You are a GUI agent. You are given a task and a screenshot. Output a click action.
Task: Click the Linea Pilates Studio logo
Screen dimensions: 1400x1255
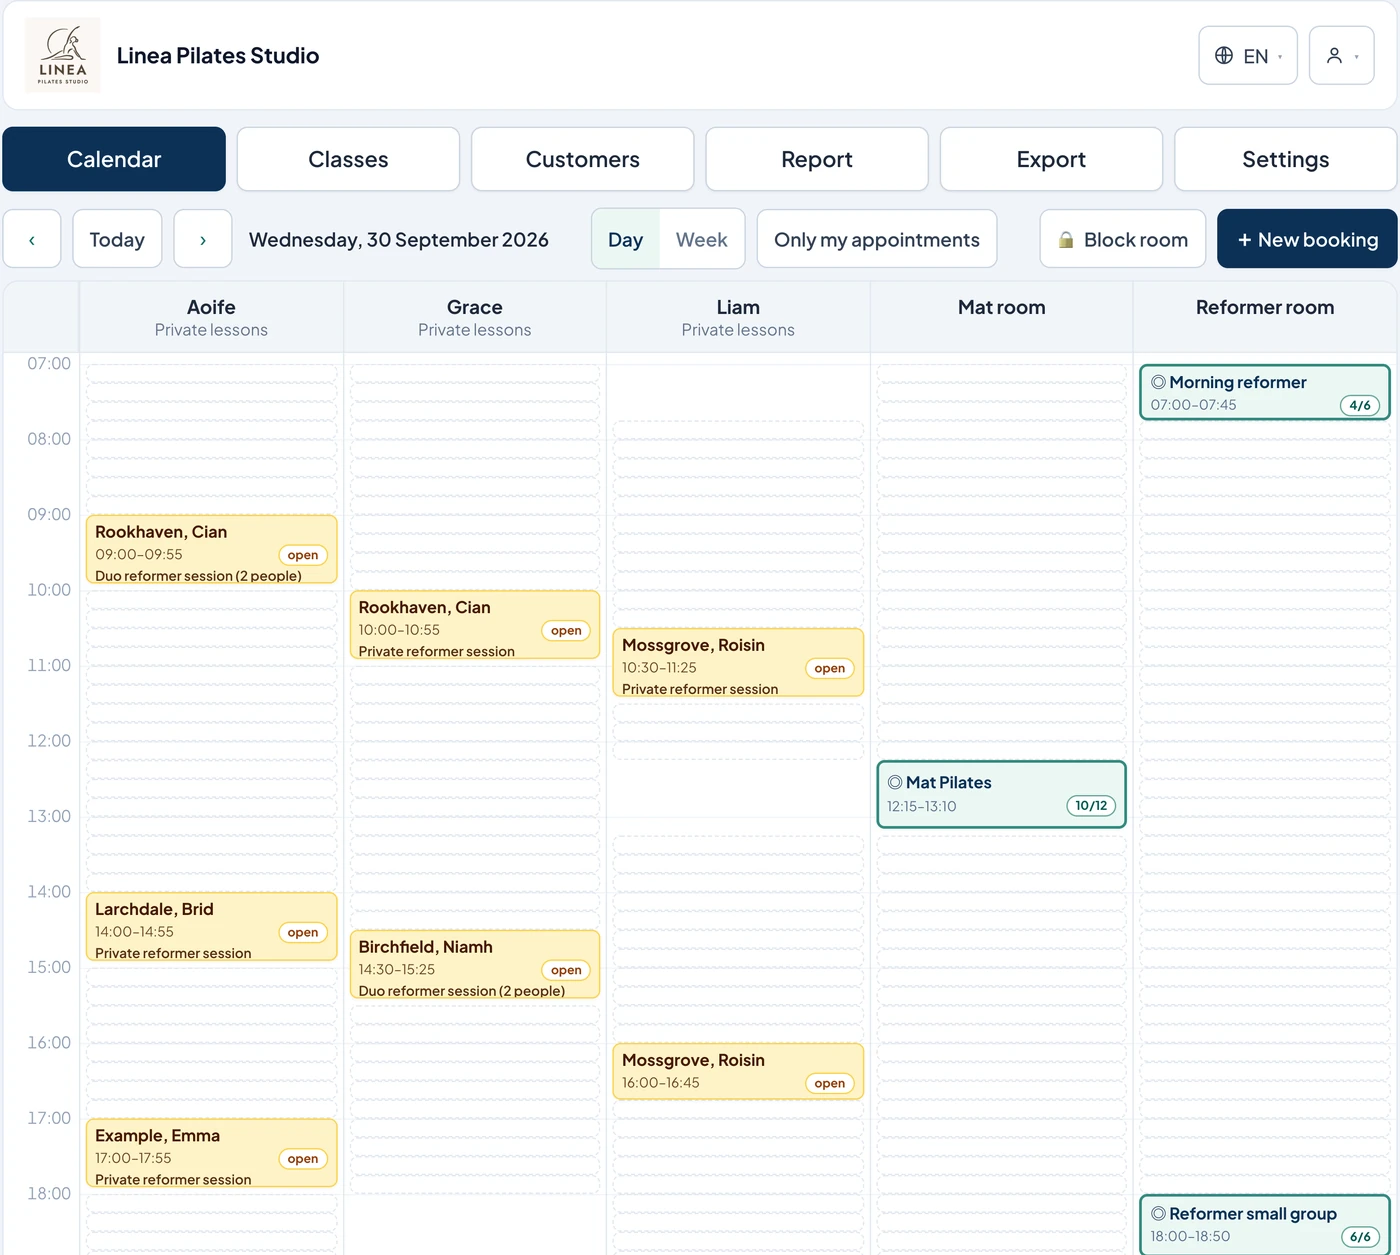(63, 56)
